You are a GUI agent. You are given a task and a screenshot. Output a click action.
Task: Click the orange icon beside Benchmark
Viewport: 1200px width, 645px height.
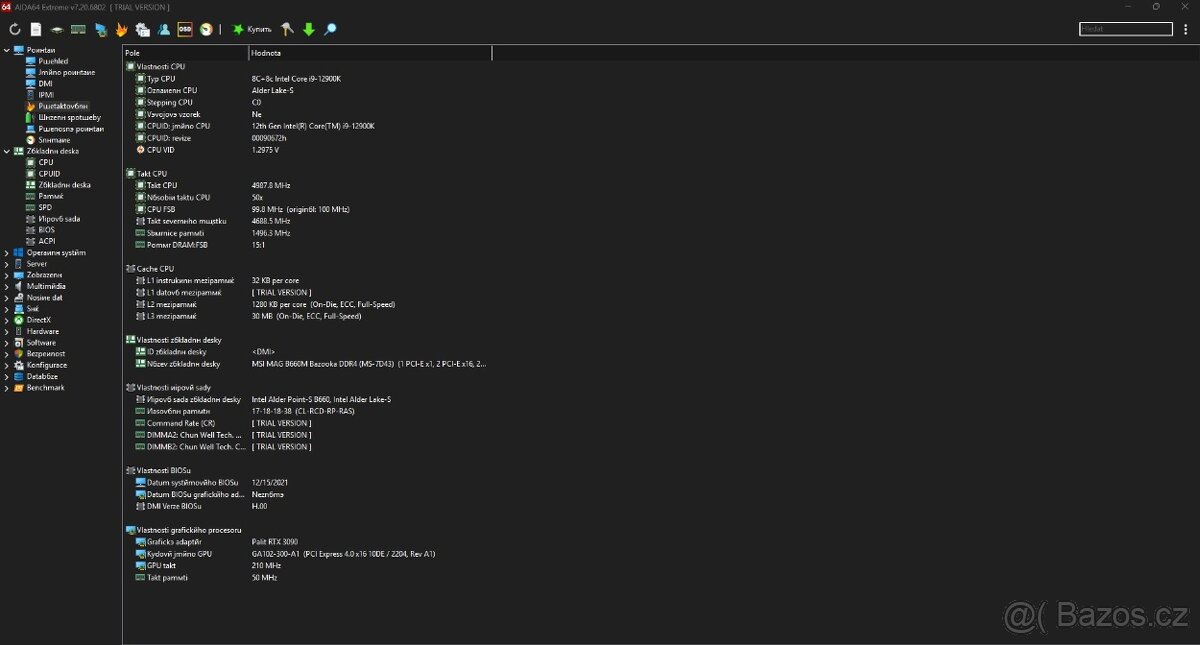(x=18, y=388)
